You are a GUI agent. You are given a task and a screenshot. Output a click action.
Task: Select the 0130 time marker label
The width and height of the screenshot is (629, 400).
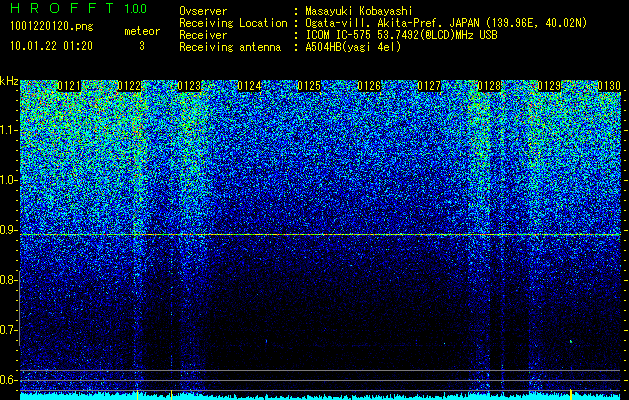click(x=609, y=86)
